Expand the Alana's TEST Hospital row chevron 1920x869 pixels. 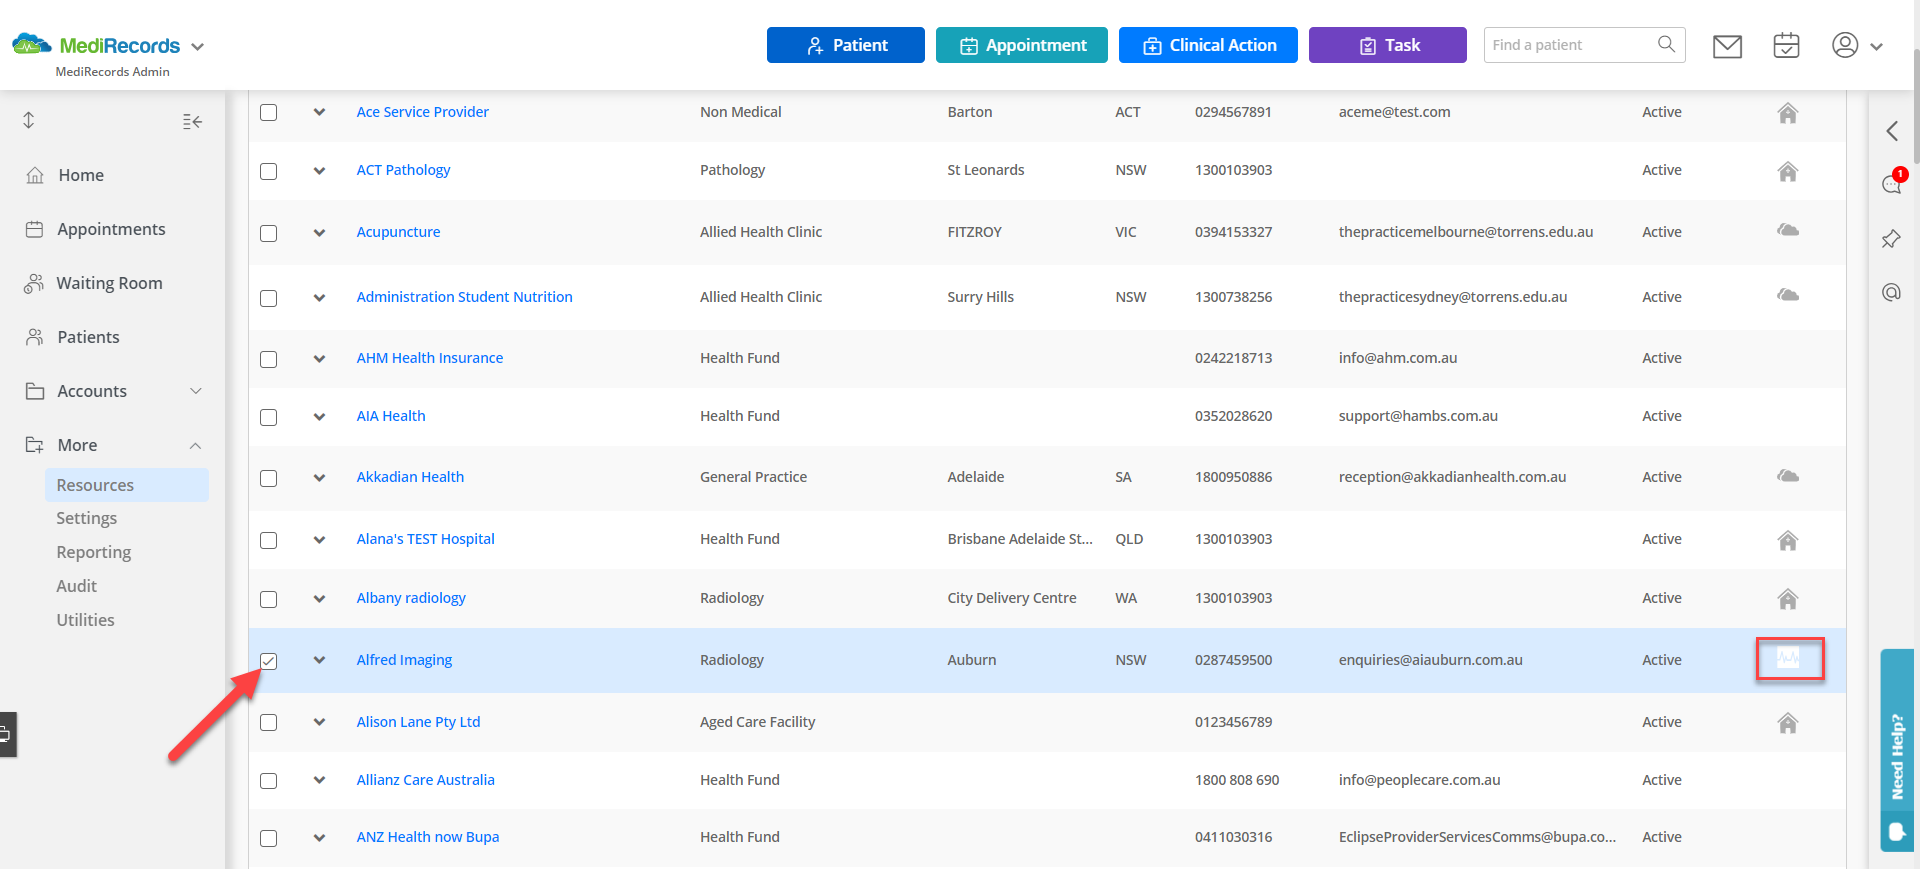click(x=319, y=540)
